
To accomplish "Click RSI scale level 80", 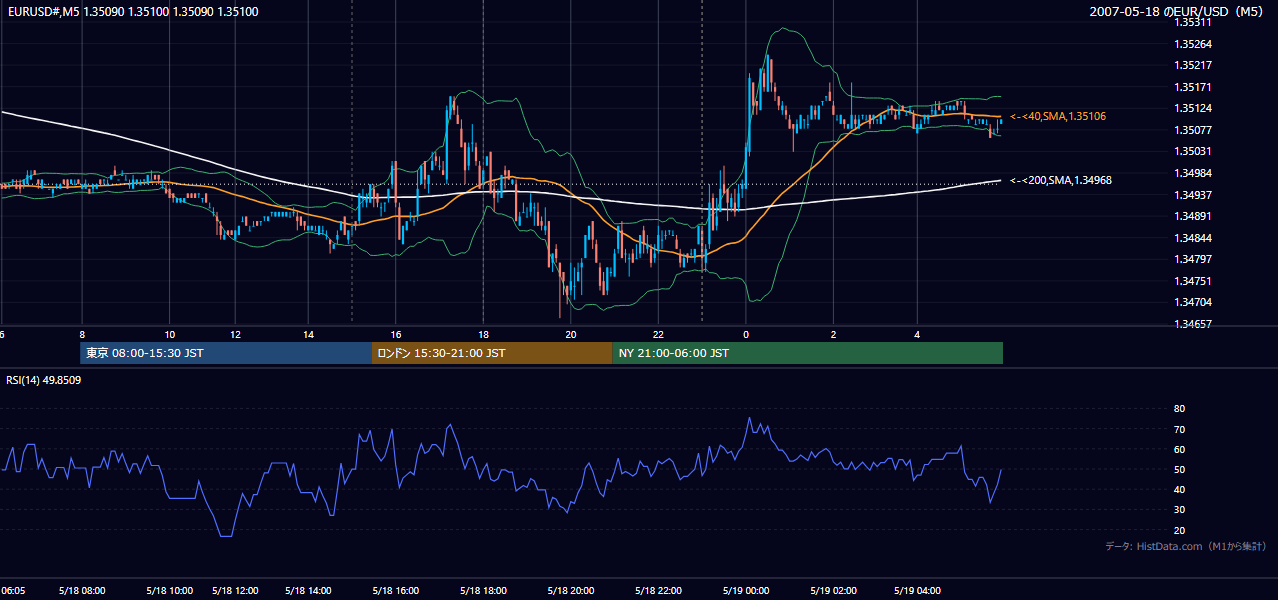I will (1179, 409).
